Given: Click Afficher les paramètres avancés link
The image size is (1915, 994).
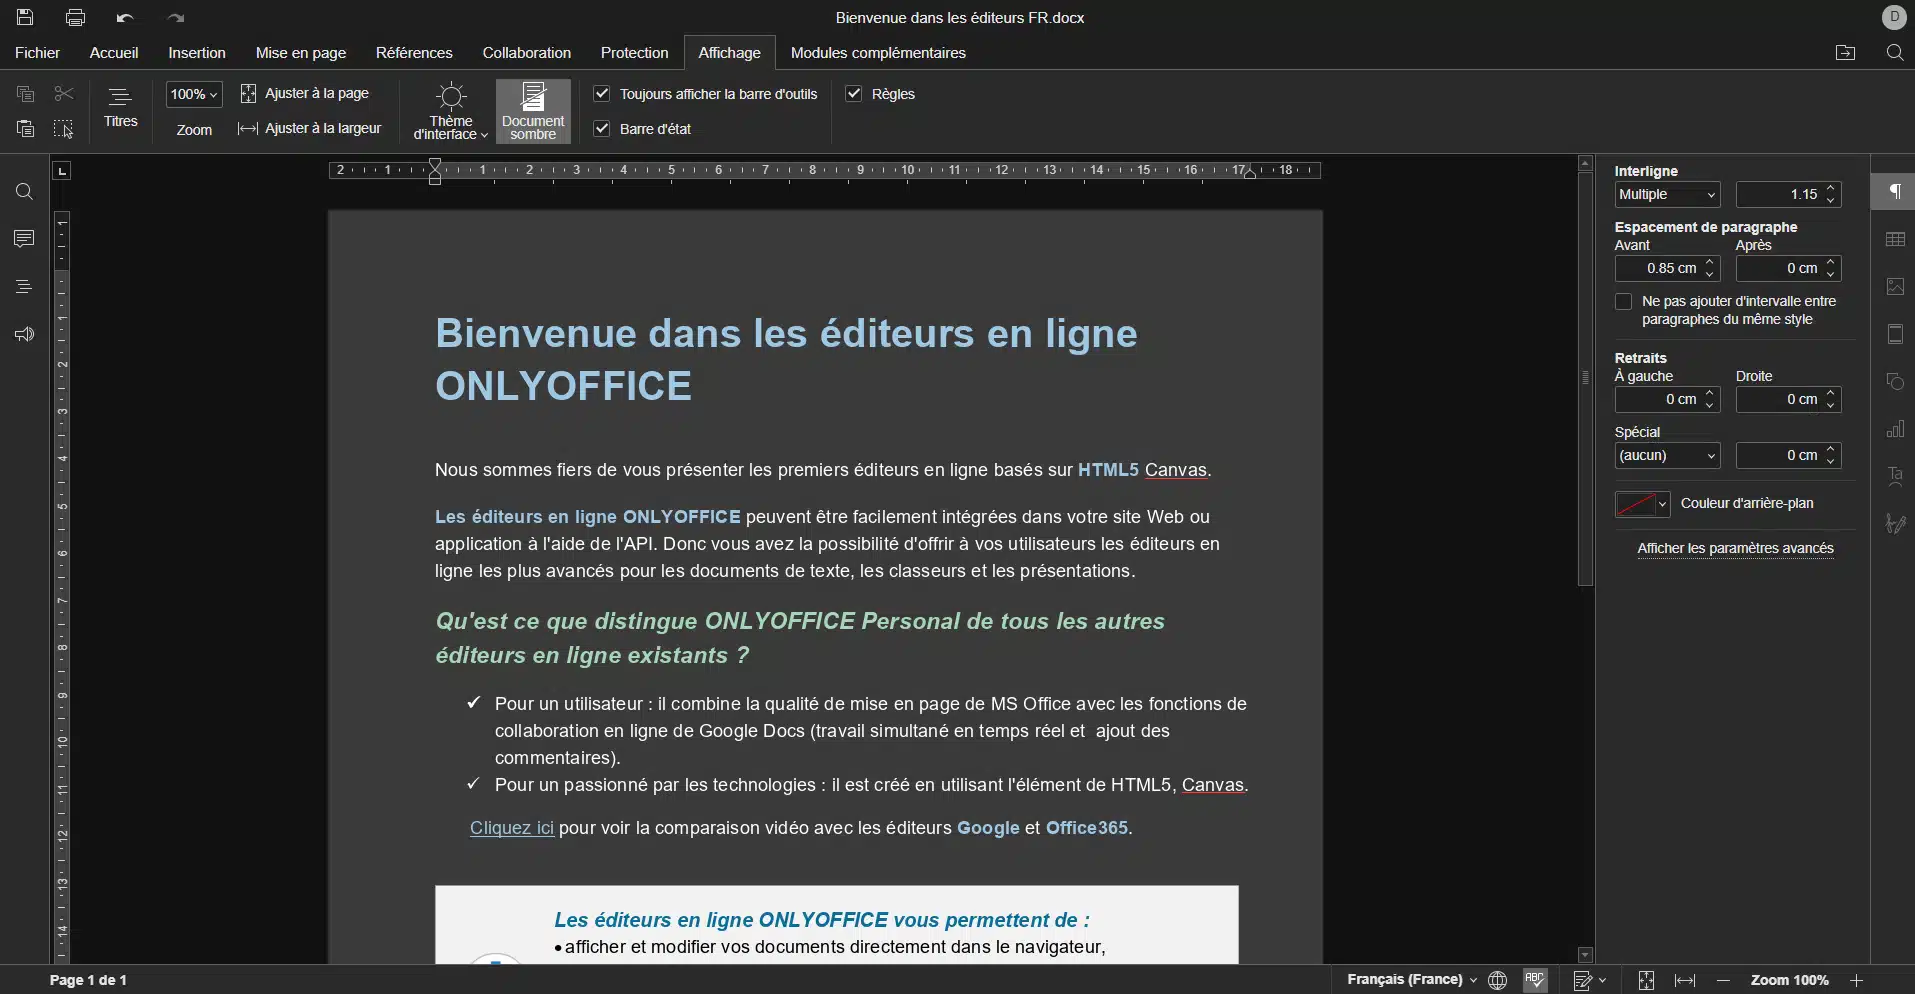Looking at the screenshot, I should tap(1735, 548).
